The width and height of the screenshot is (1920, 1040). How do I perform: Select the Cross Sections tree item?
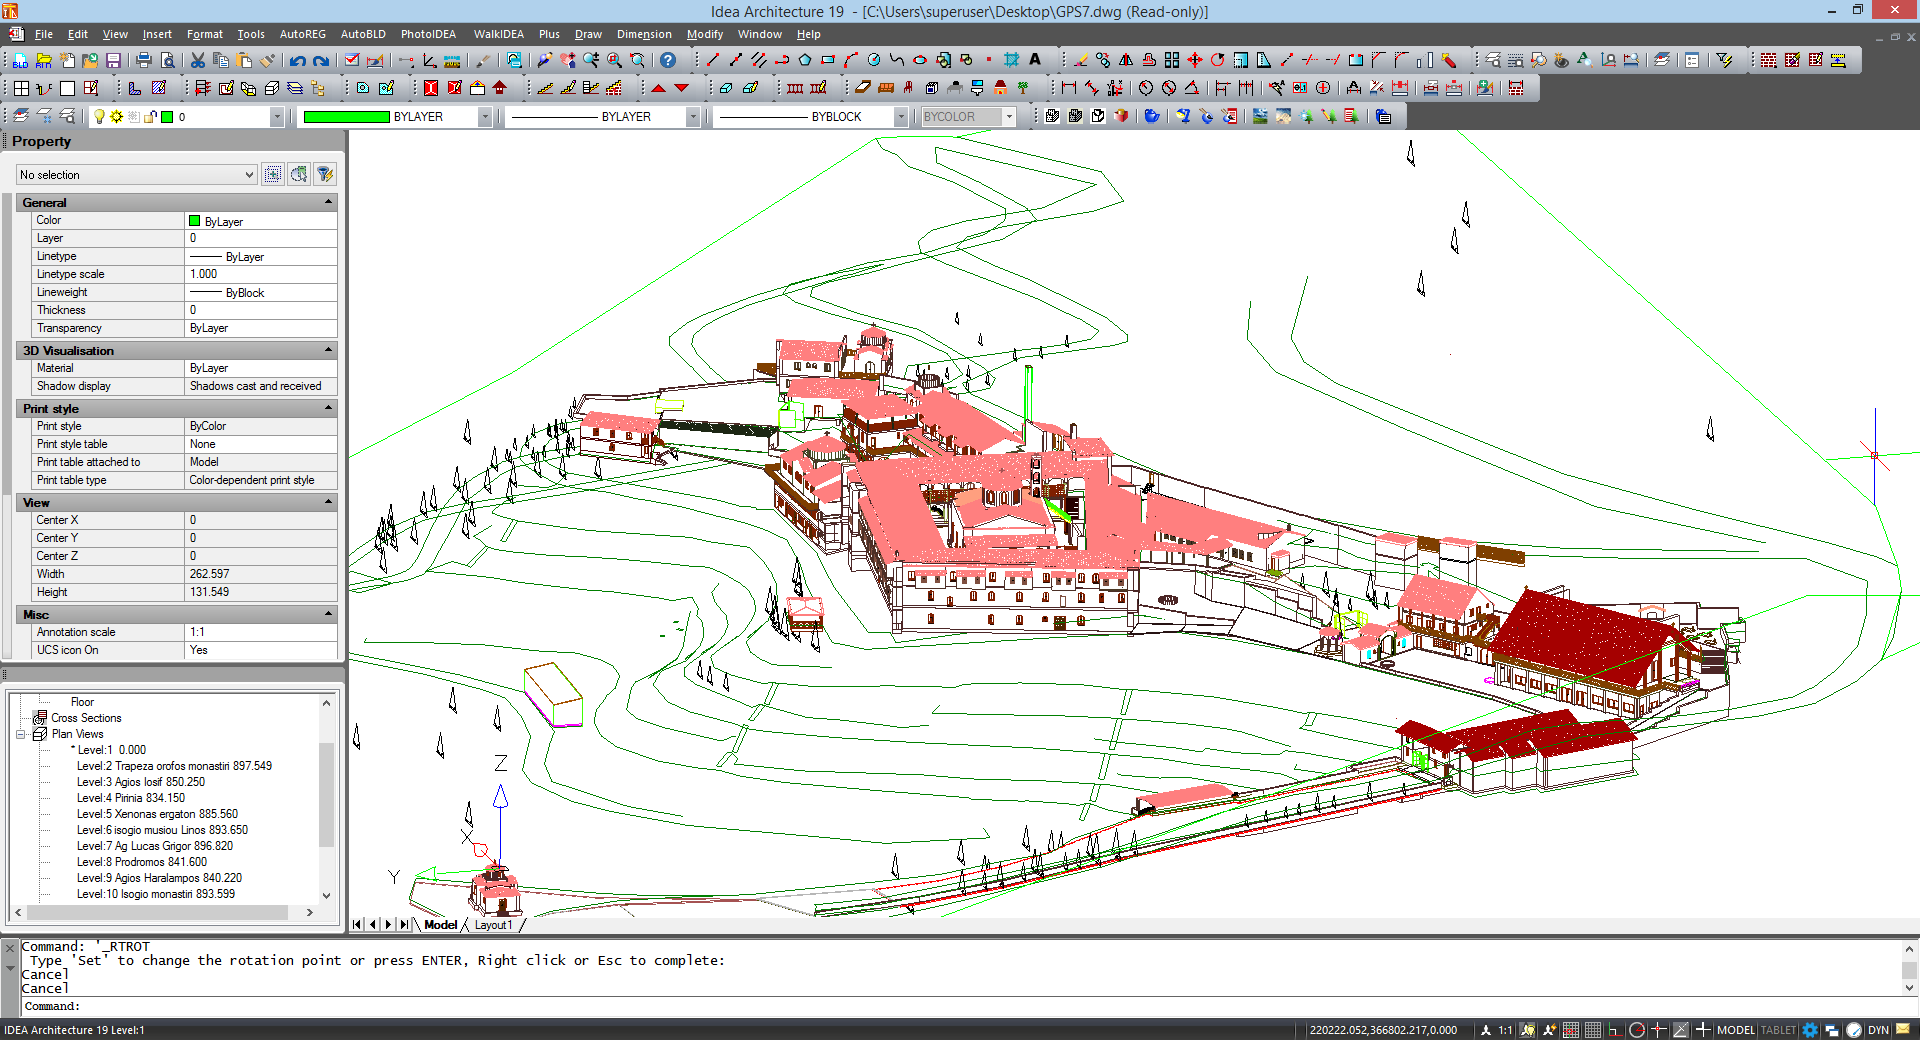[86, 718]
